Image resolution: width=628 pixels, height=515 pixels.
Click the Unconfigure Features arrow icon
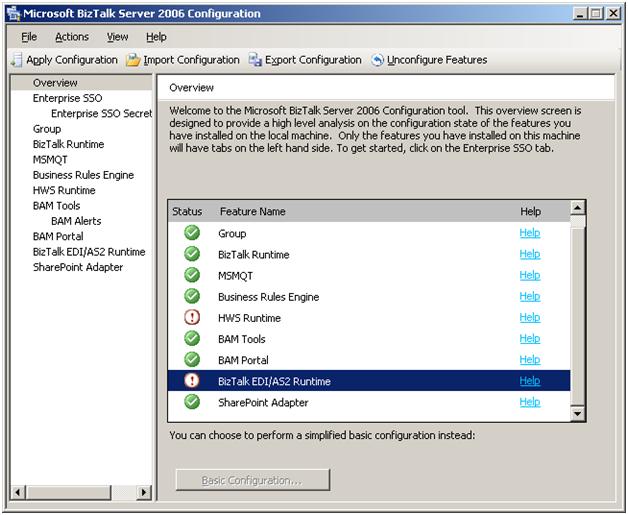pyautogui.click(x=377, y=60)
